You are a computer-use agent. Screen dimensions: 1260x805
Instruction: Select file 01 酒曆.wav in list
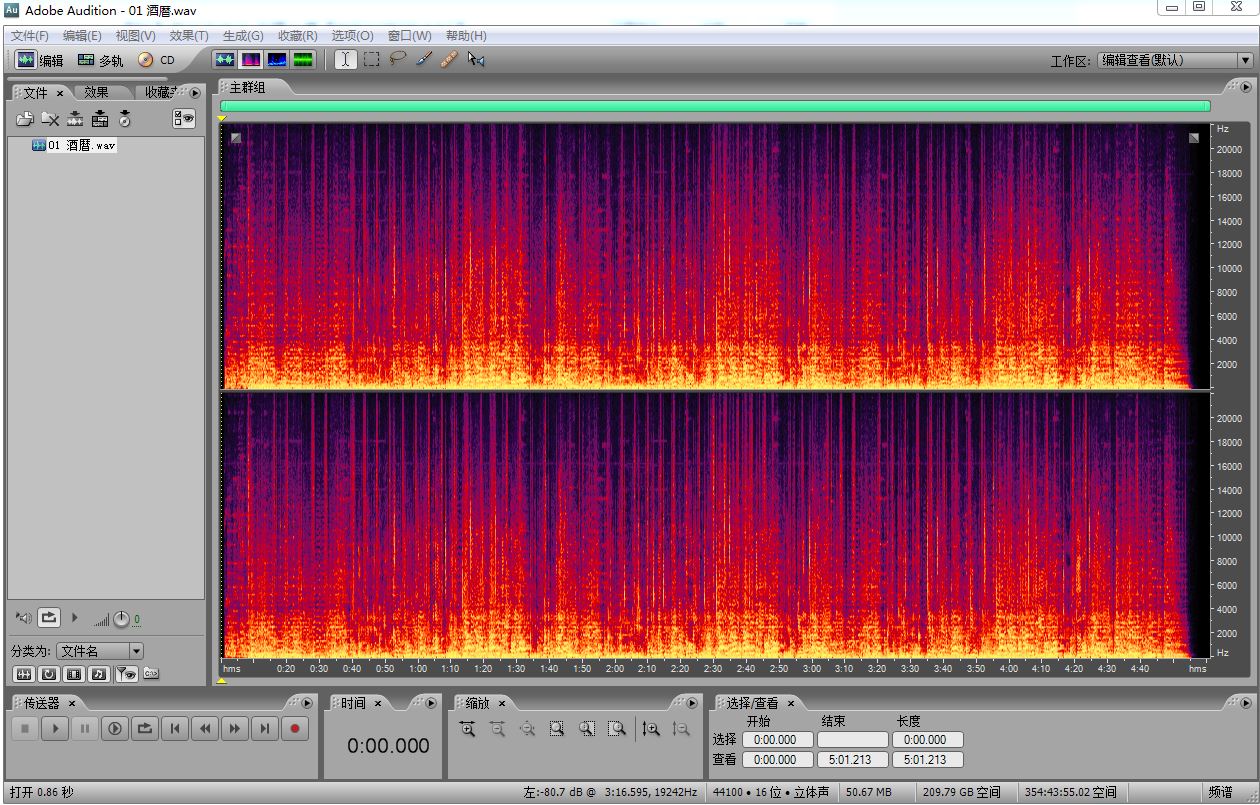point(74,146)
